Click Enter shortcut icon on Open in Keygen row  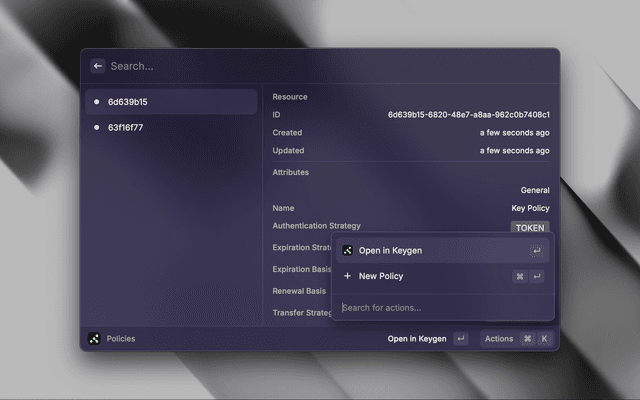click(x=537, y=251)
